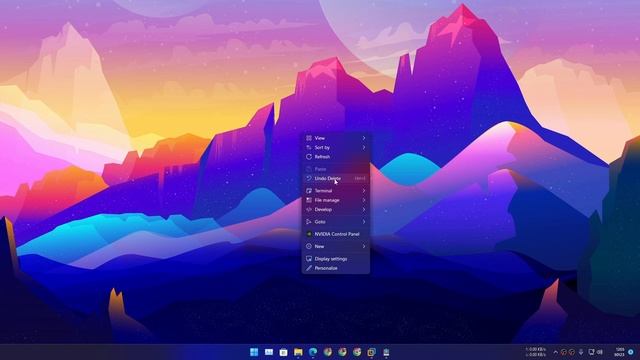Click the speaker volume tray icon

tap(600, 352)
